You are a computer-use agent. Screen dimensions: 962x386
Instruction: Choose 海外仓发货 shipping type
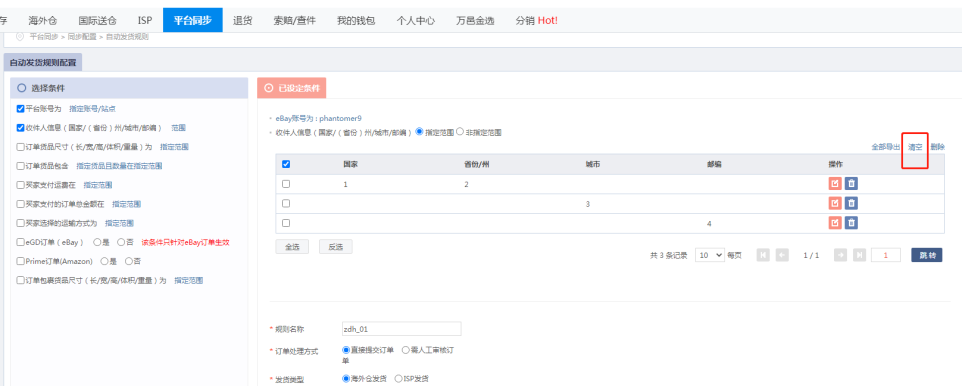pyautogui.click(x=345, y=379)
